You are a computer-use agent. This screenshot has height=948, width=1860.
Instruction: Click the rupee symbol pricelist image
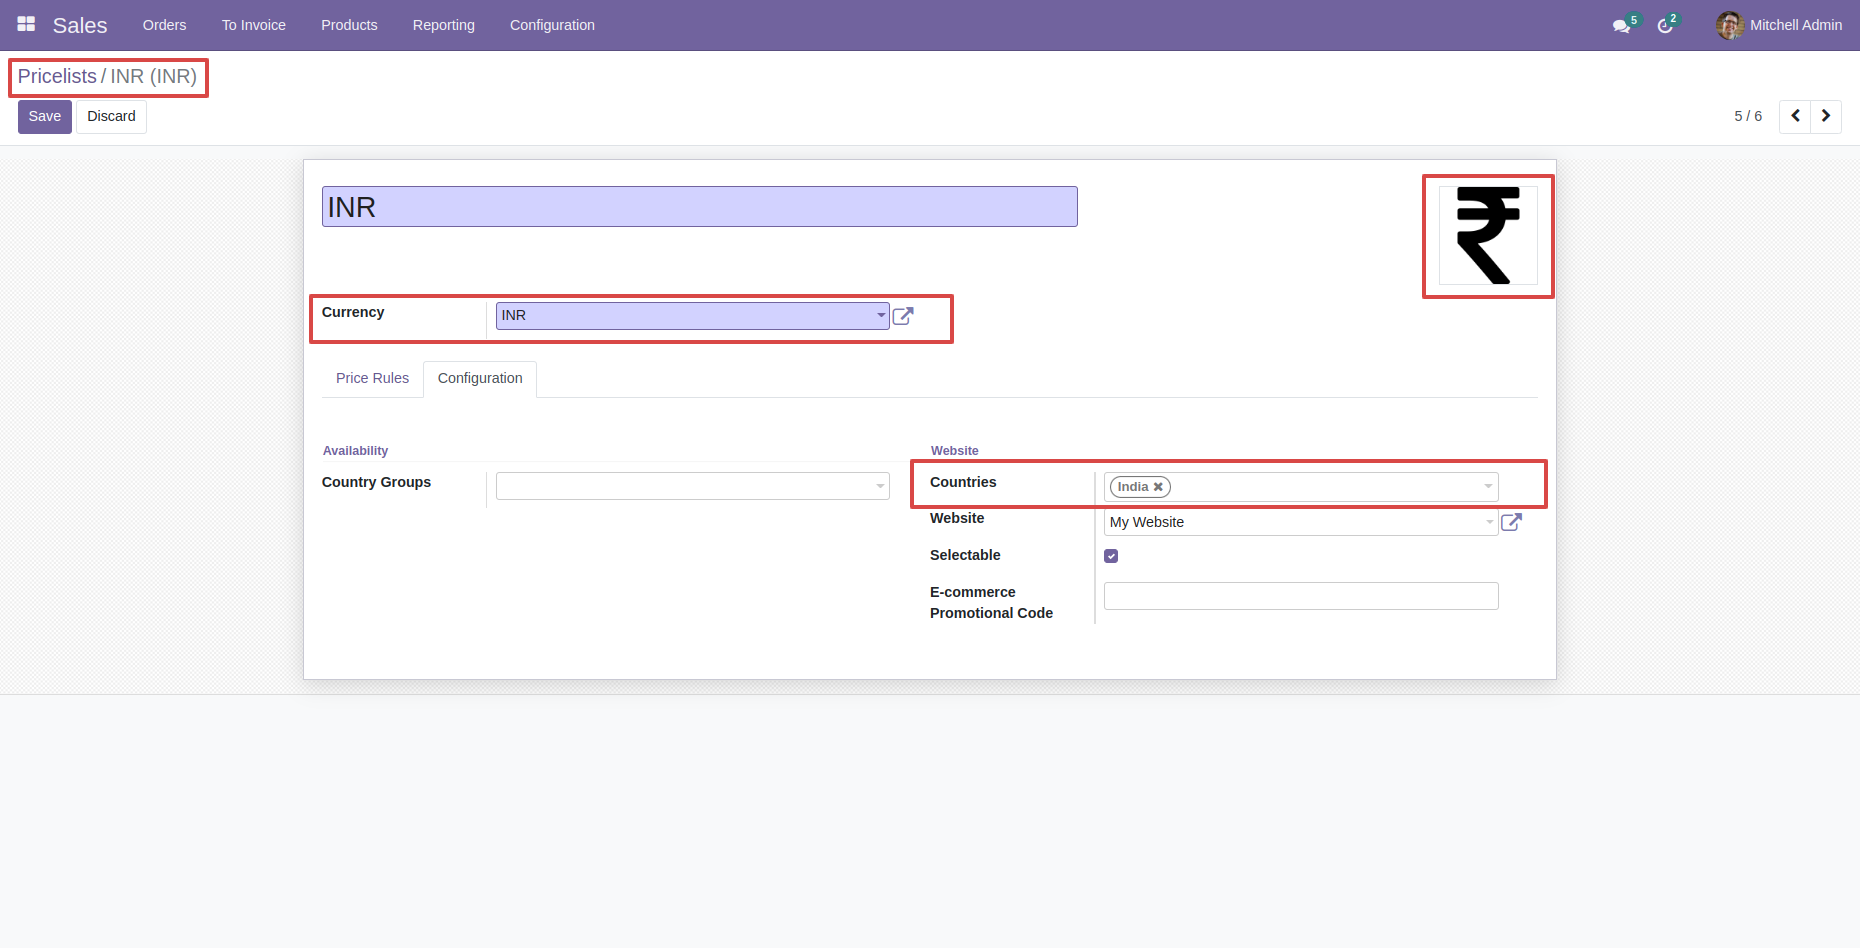tap(1488, 236)
